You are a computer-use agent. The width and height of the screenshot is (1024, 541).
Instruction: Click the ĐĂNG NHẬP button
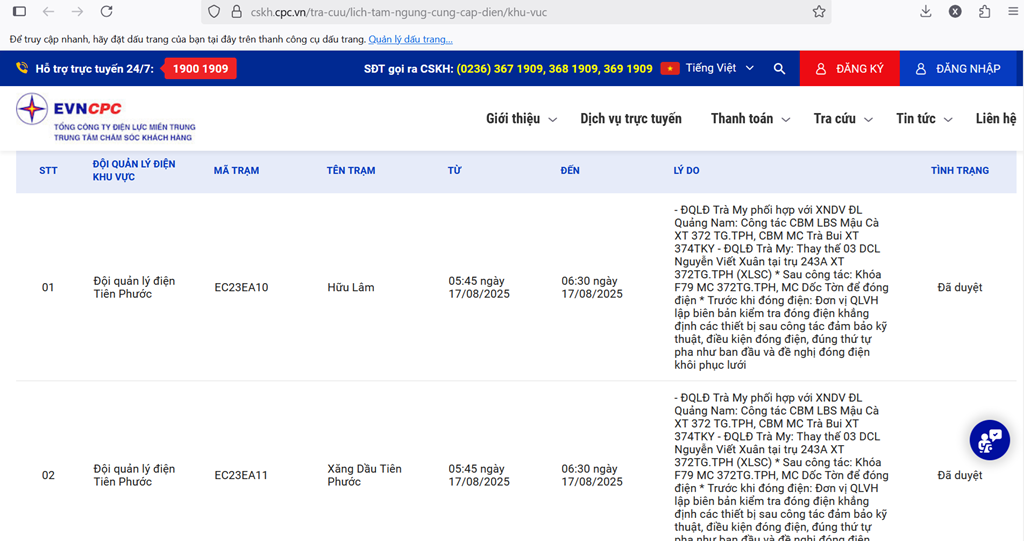(957, 69)
